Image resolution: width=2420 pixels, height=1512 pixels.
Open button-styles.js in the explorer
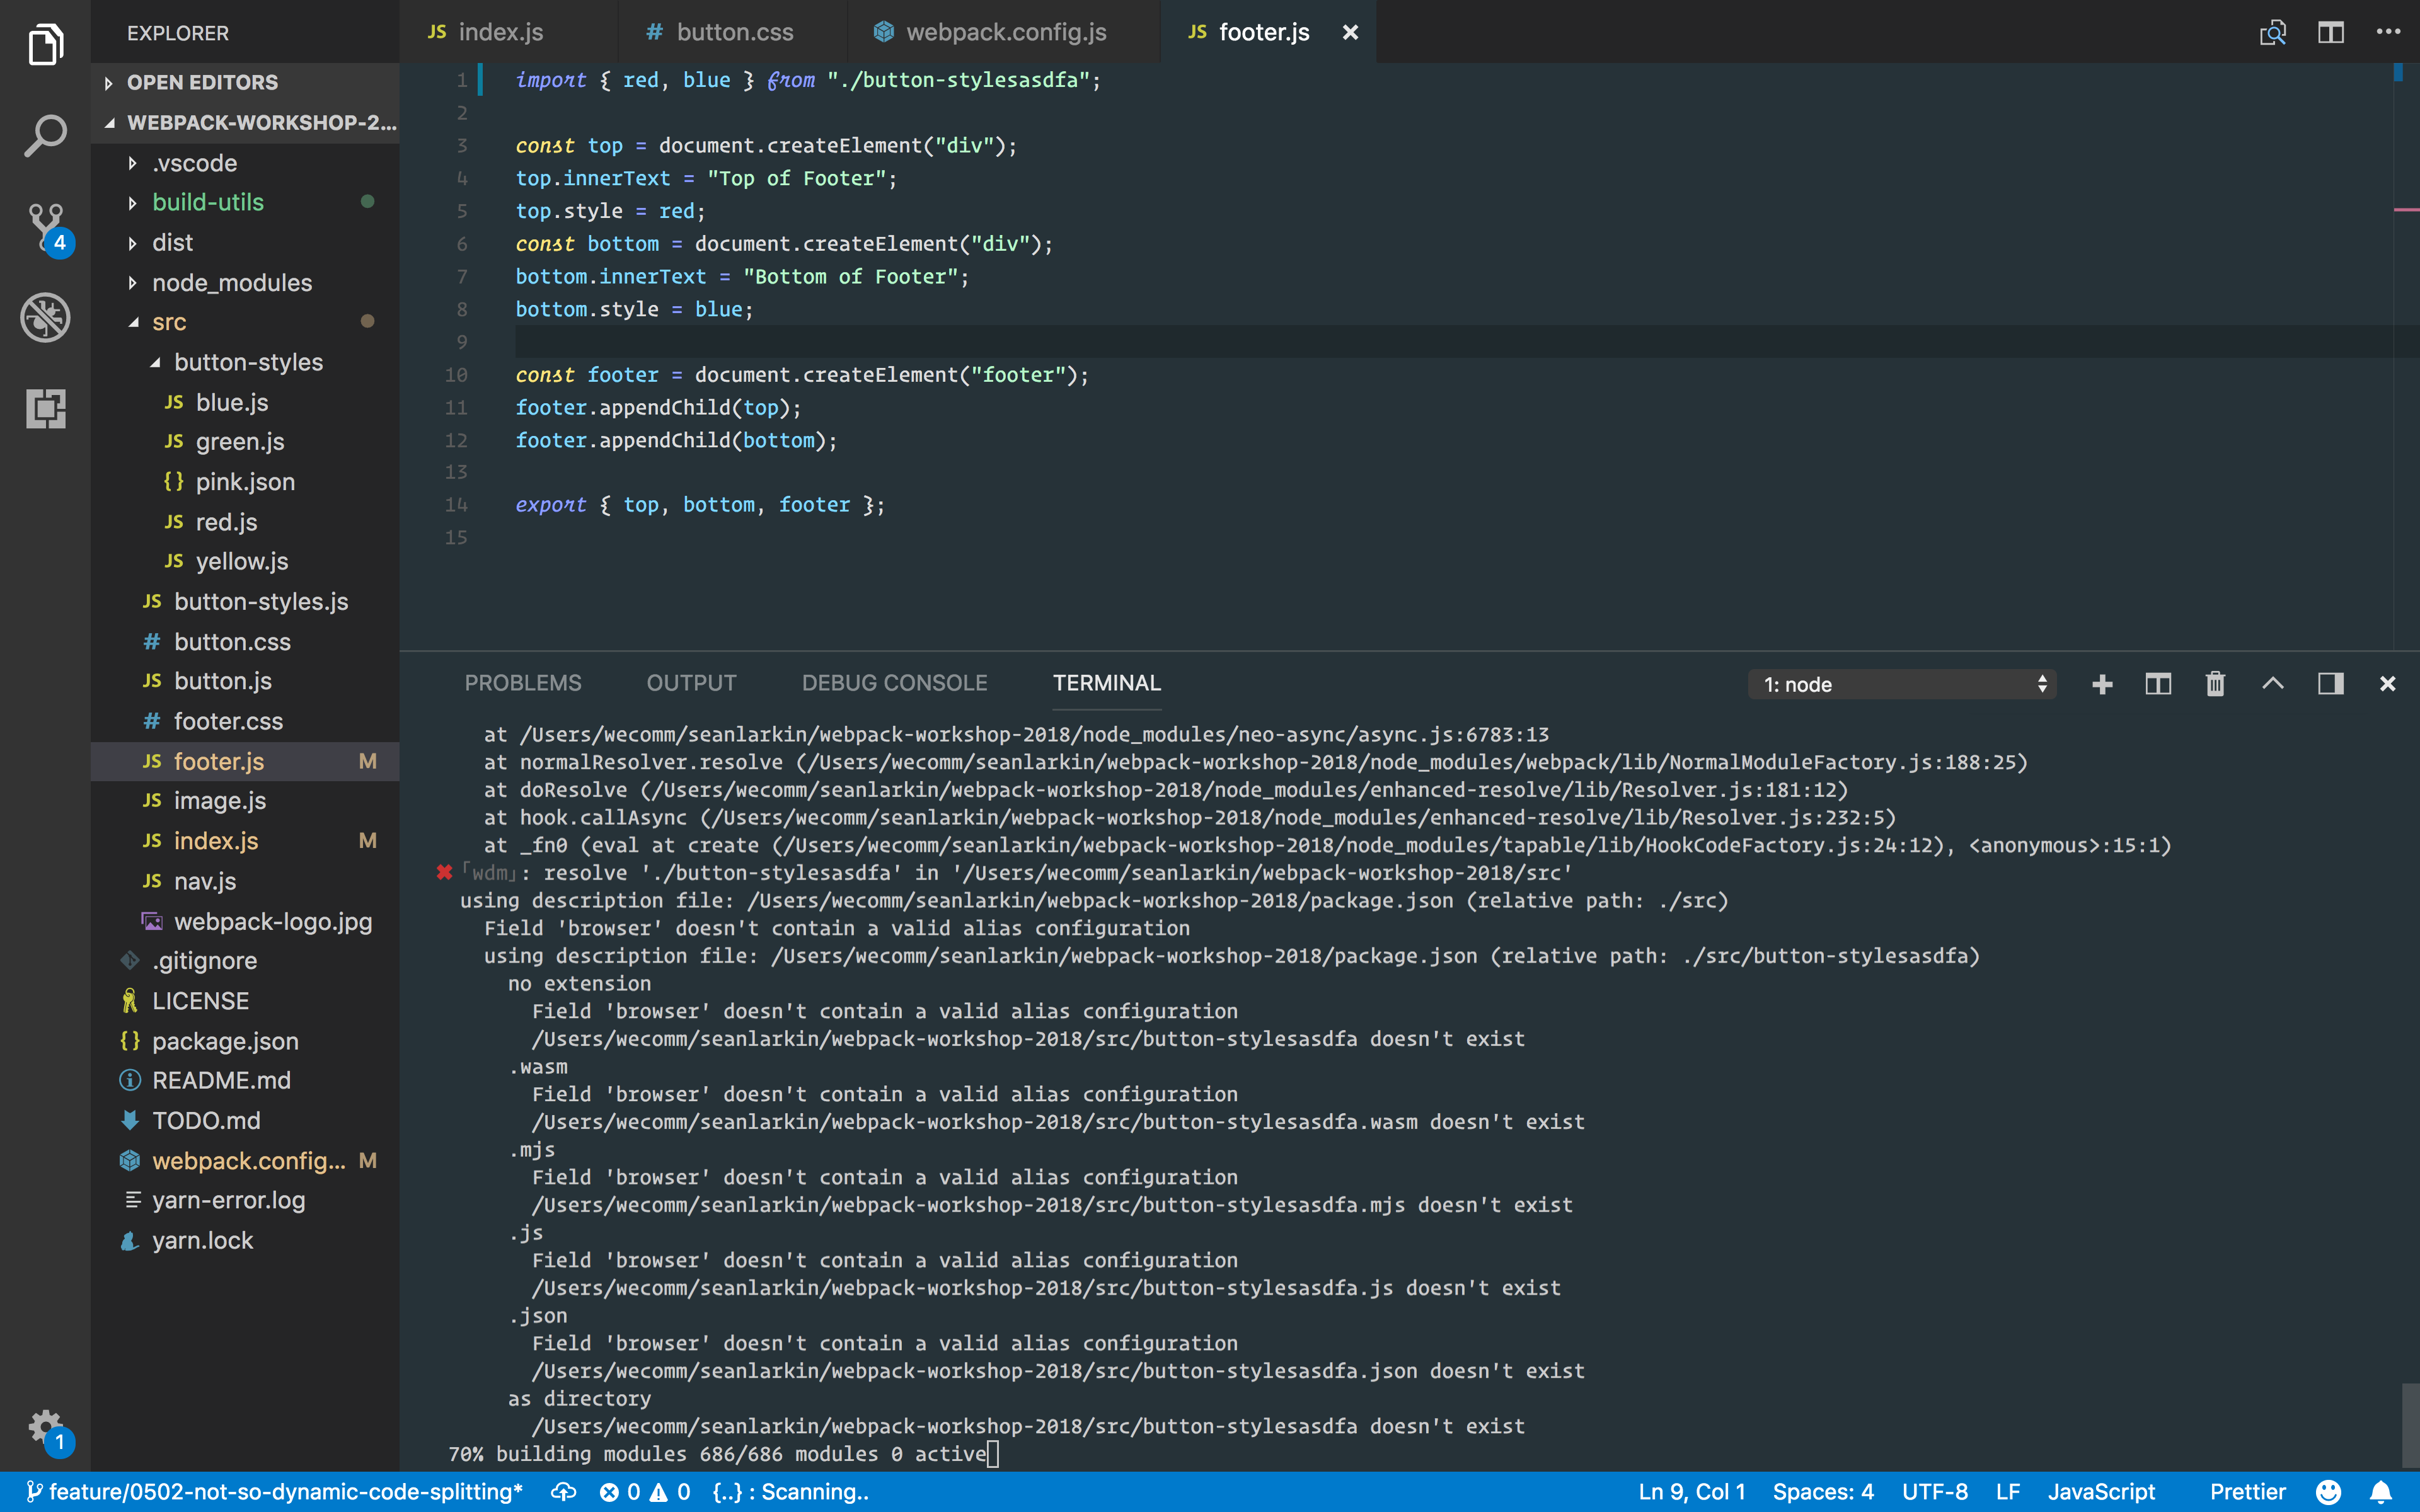coord(261,601)
